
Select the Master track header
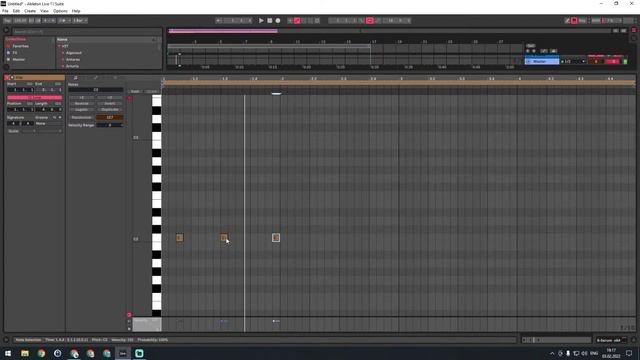click(542, 62)
